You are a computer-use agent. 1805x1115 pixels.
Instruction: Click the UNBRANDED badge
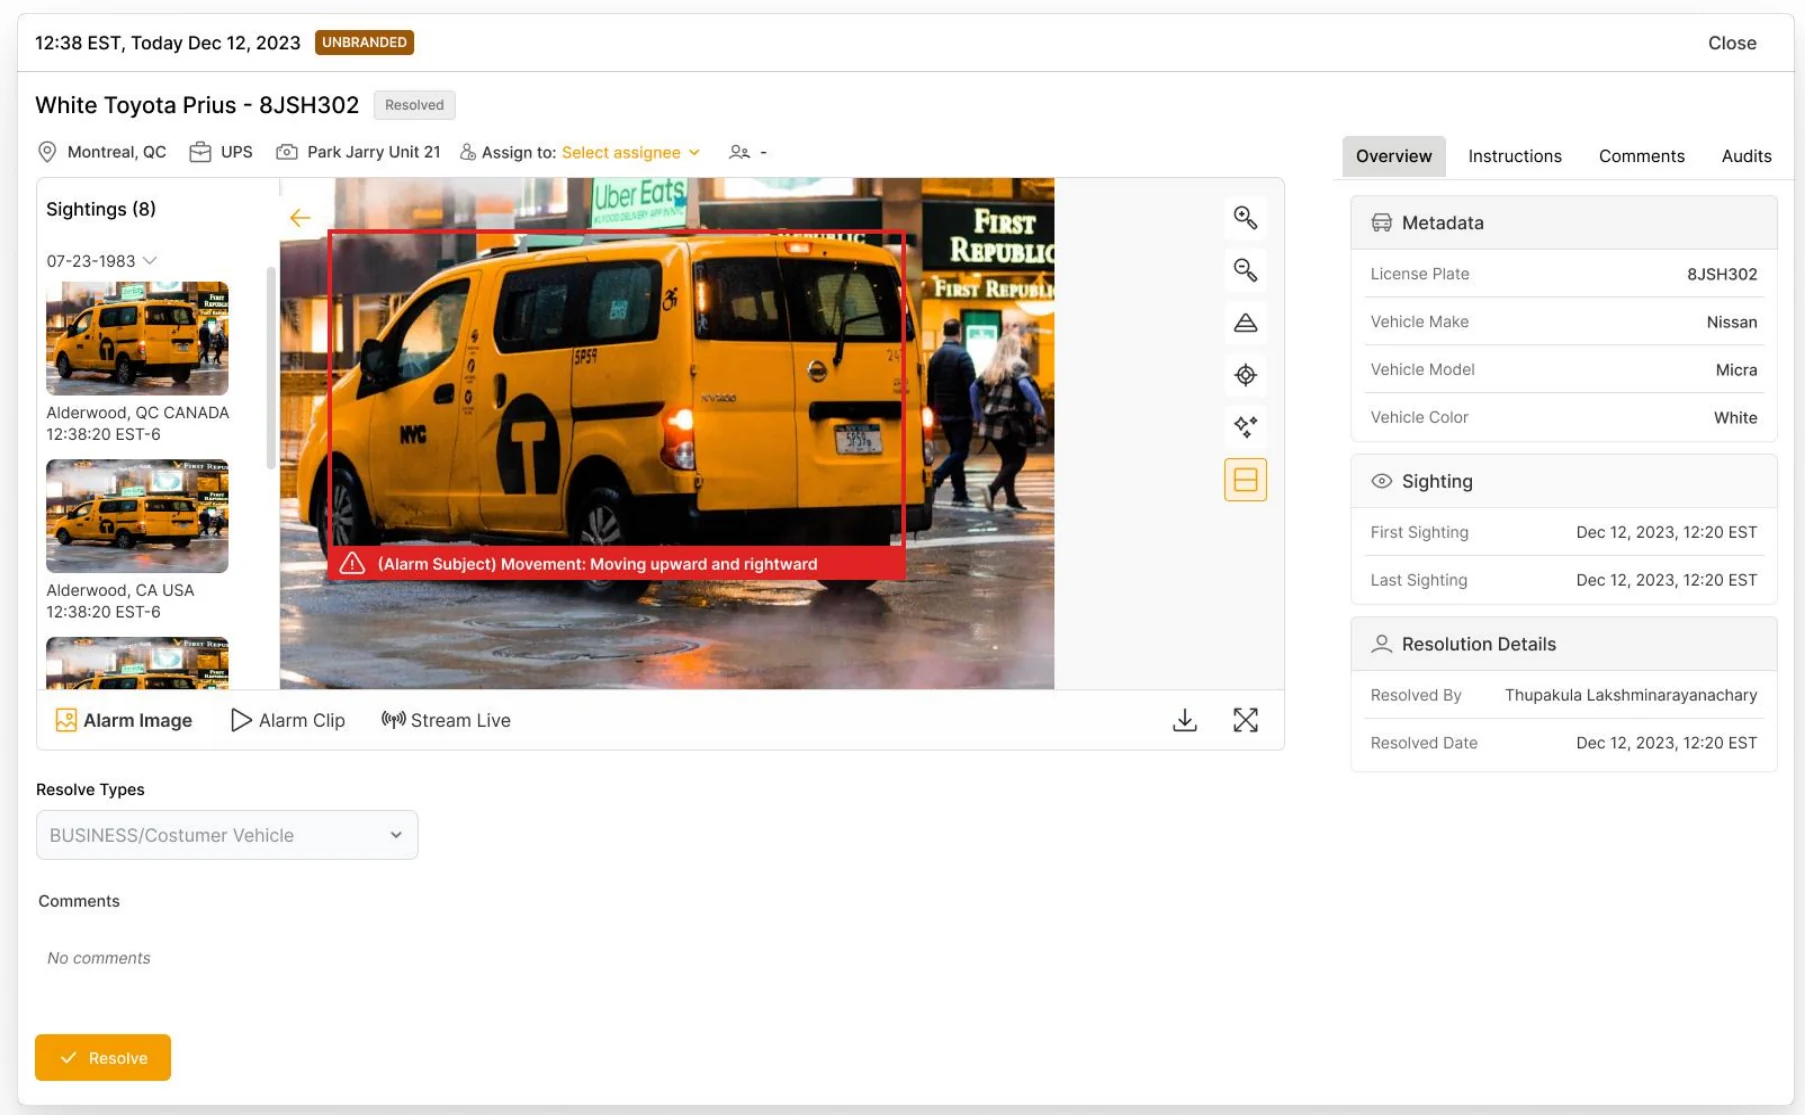(364, 42)
